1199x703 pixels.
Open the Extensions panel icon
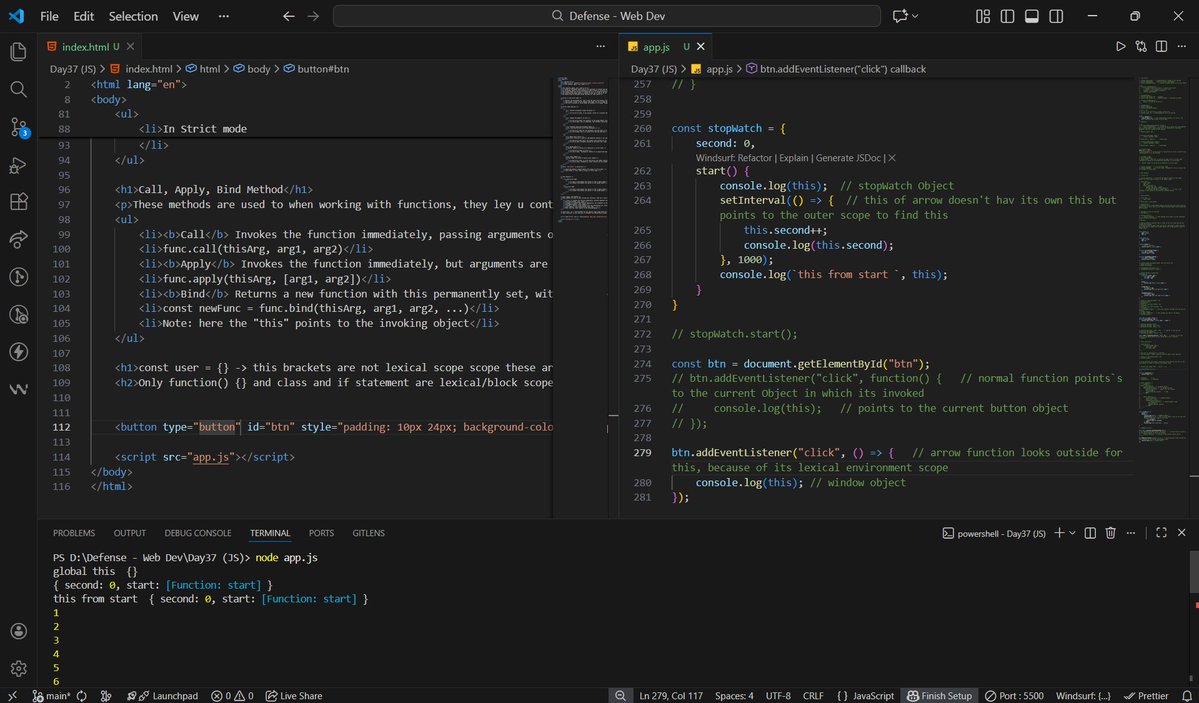pyautogui.click(x=17, y=202)
